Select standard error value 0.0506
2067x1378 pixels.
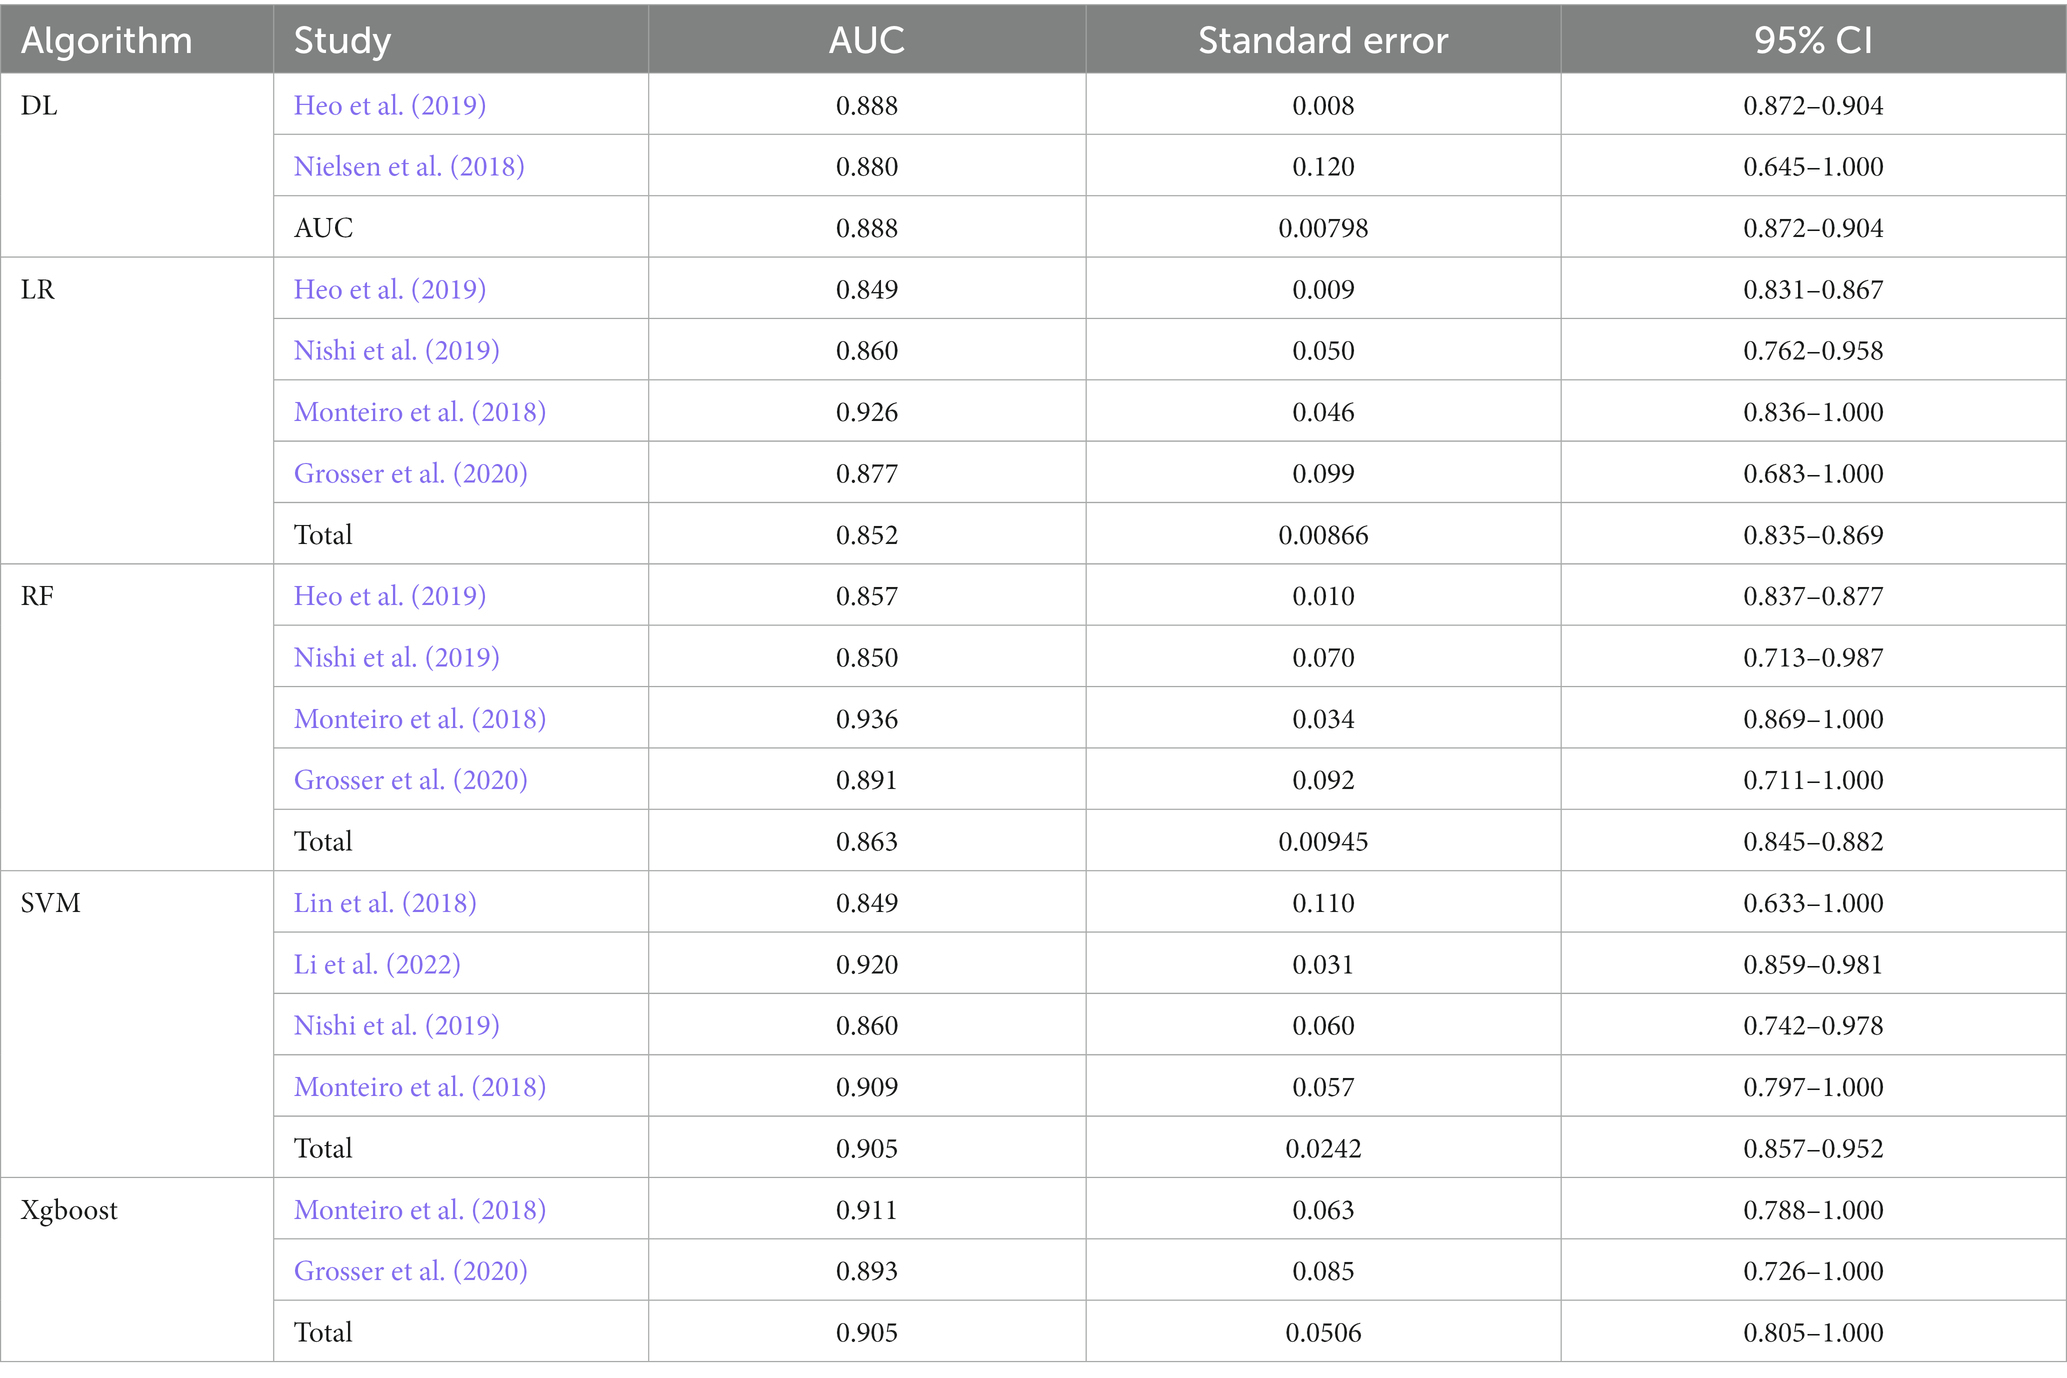(1323, 1332)
